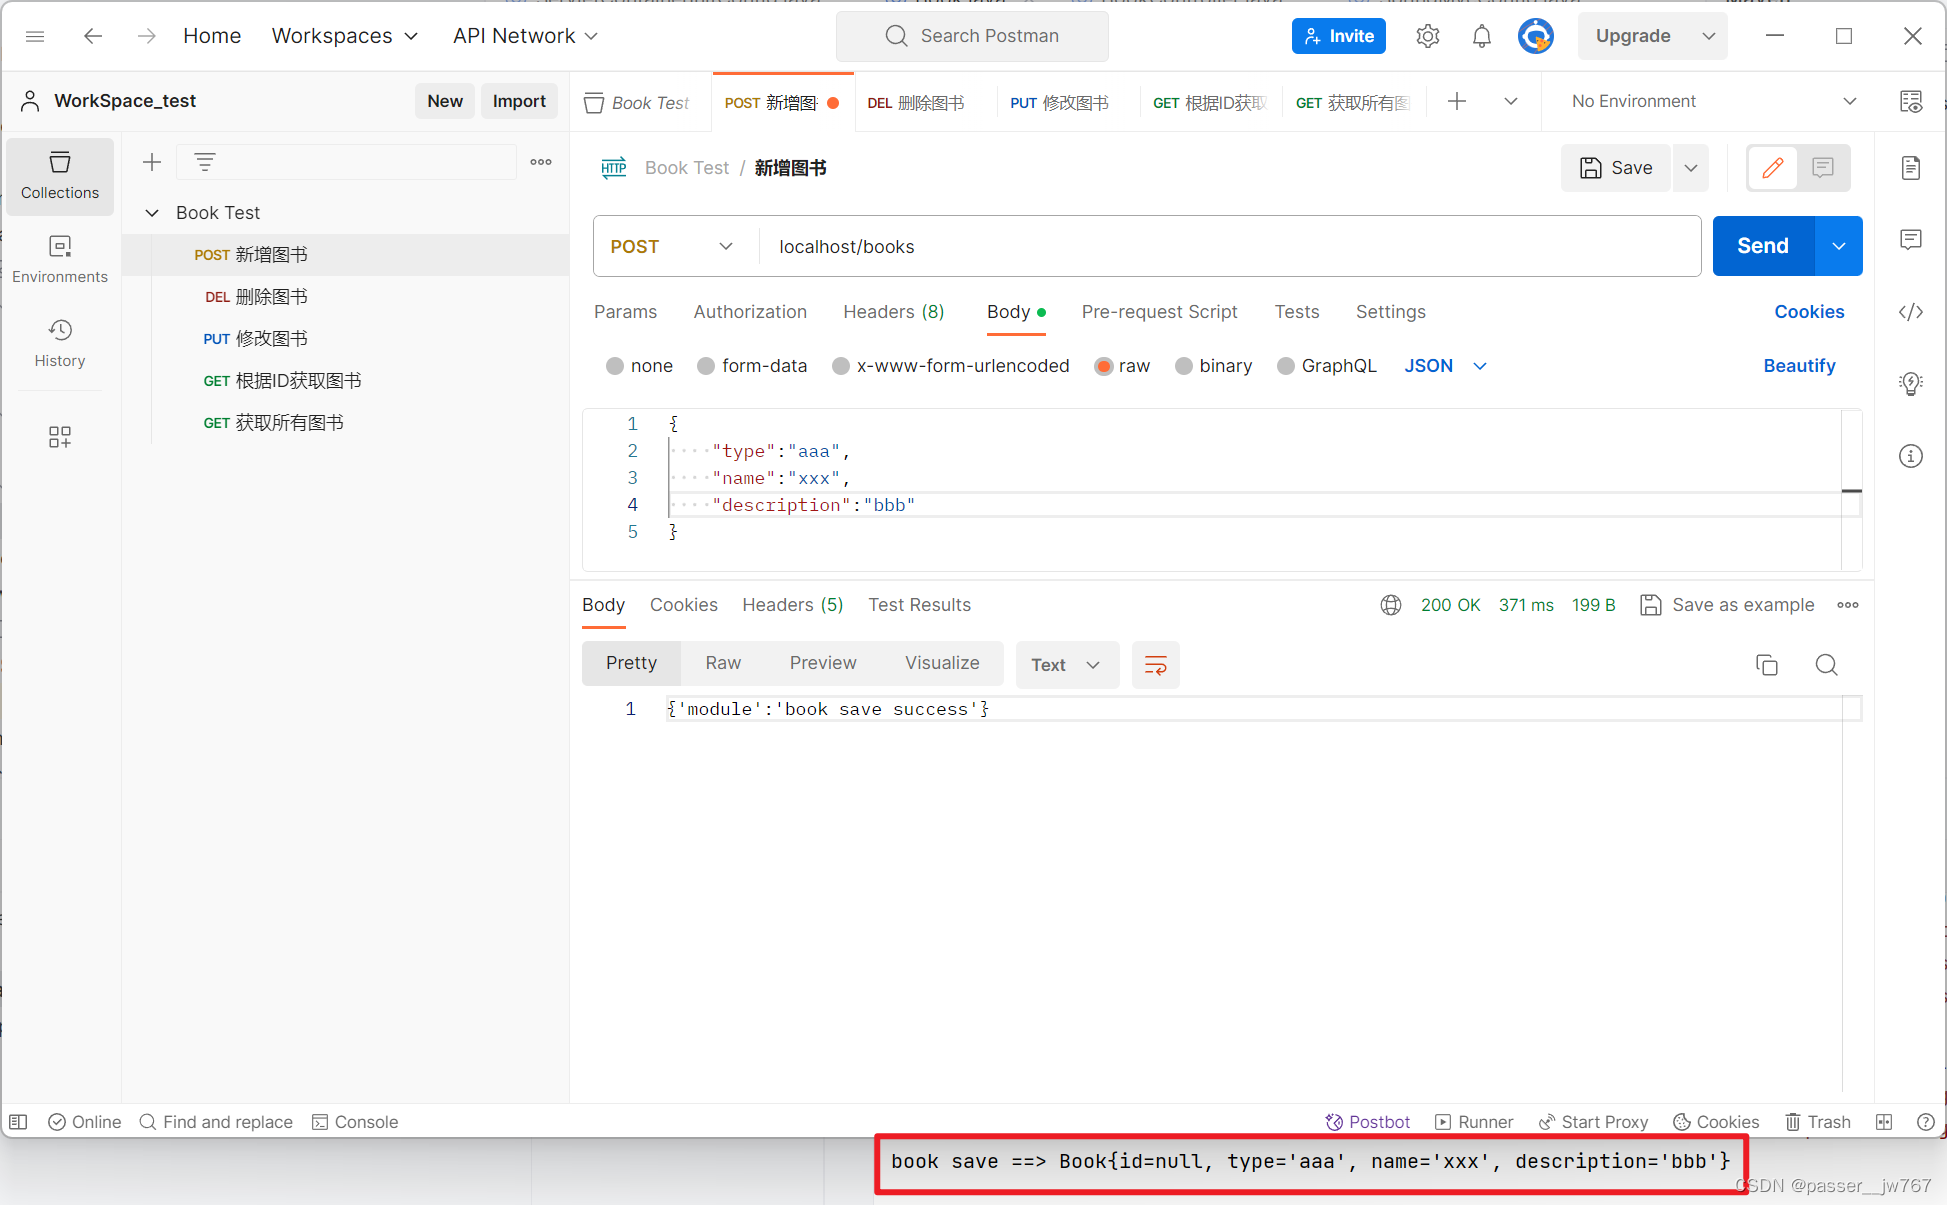Open the Environments sidebar panel
The height and width of the screenshot is (1205, 1947).
(x=60, y=260)
